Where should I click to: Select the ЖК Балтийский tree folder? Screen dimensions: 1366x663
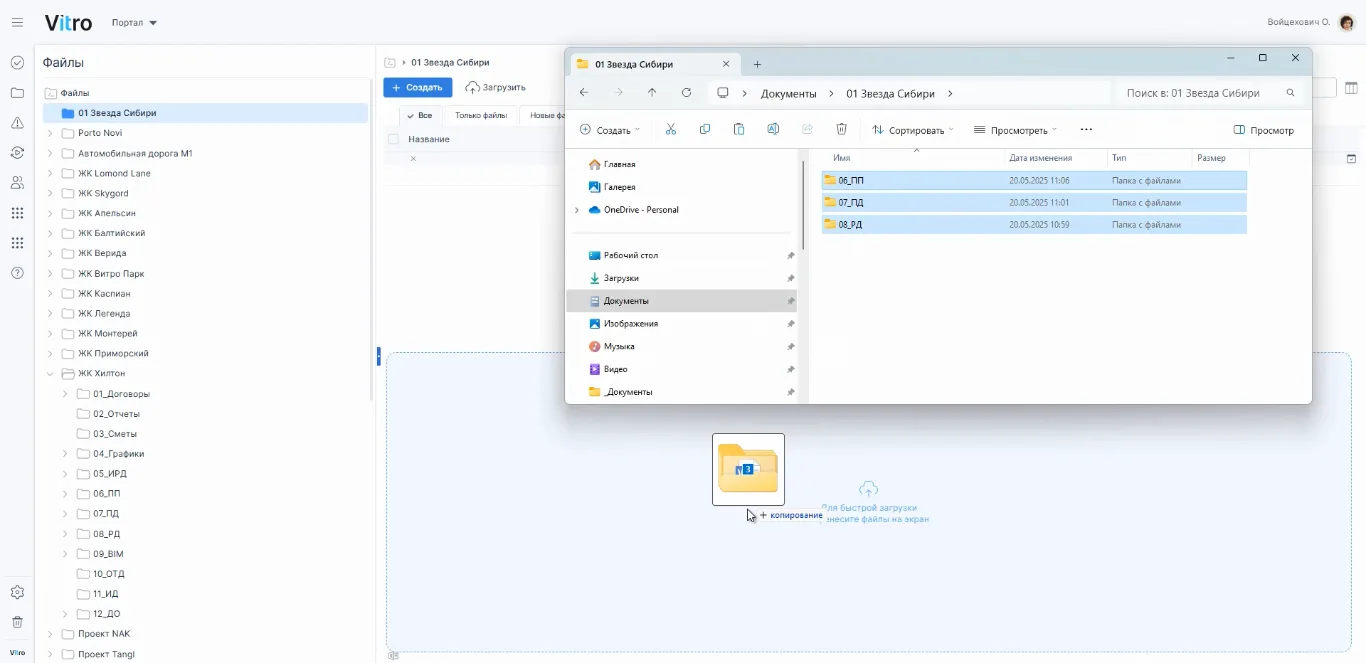pyautogui.click(x=111, y=233)
